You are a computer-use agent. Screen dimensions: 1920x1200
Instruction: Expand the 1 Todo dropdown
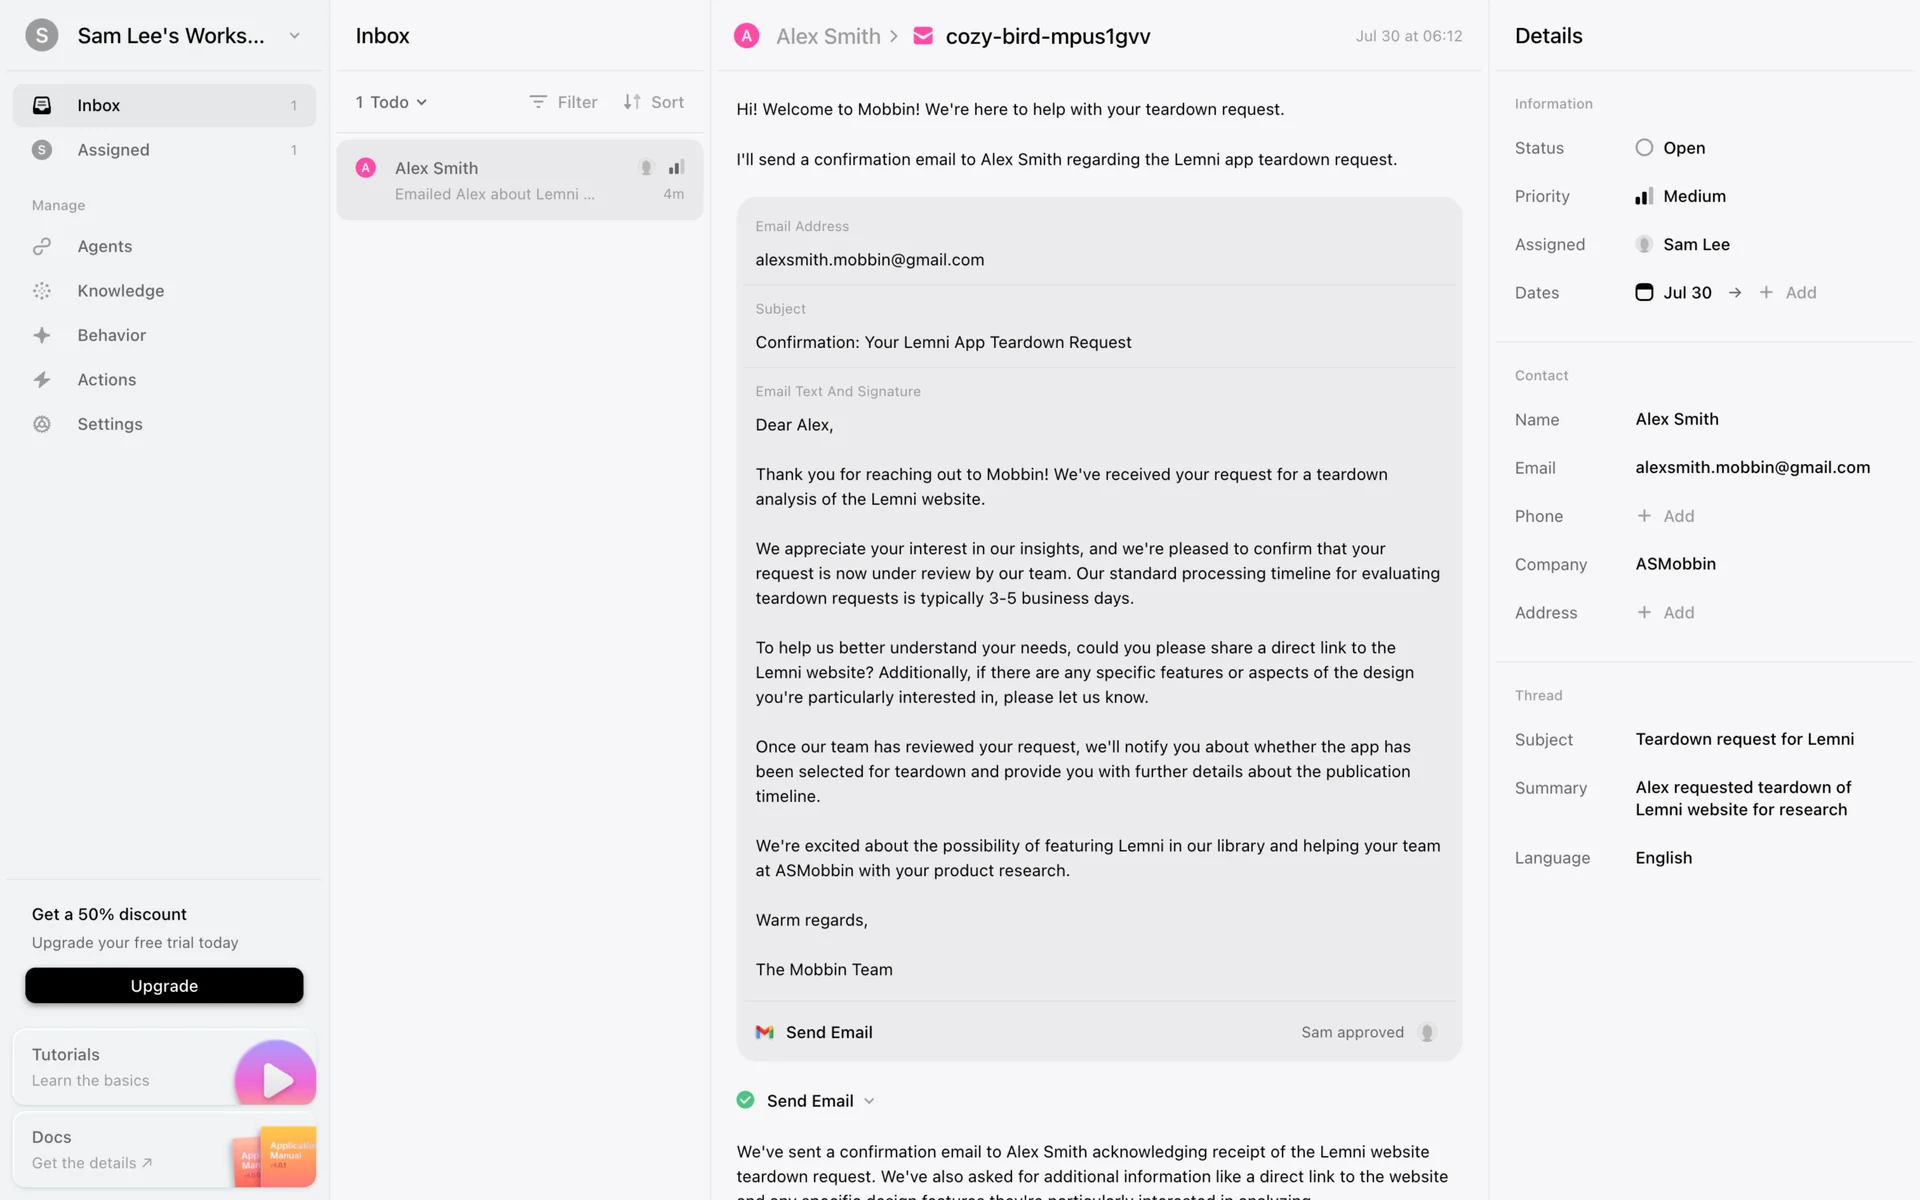pos(392,102)
